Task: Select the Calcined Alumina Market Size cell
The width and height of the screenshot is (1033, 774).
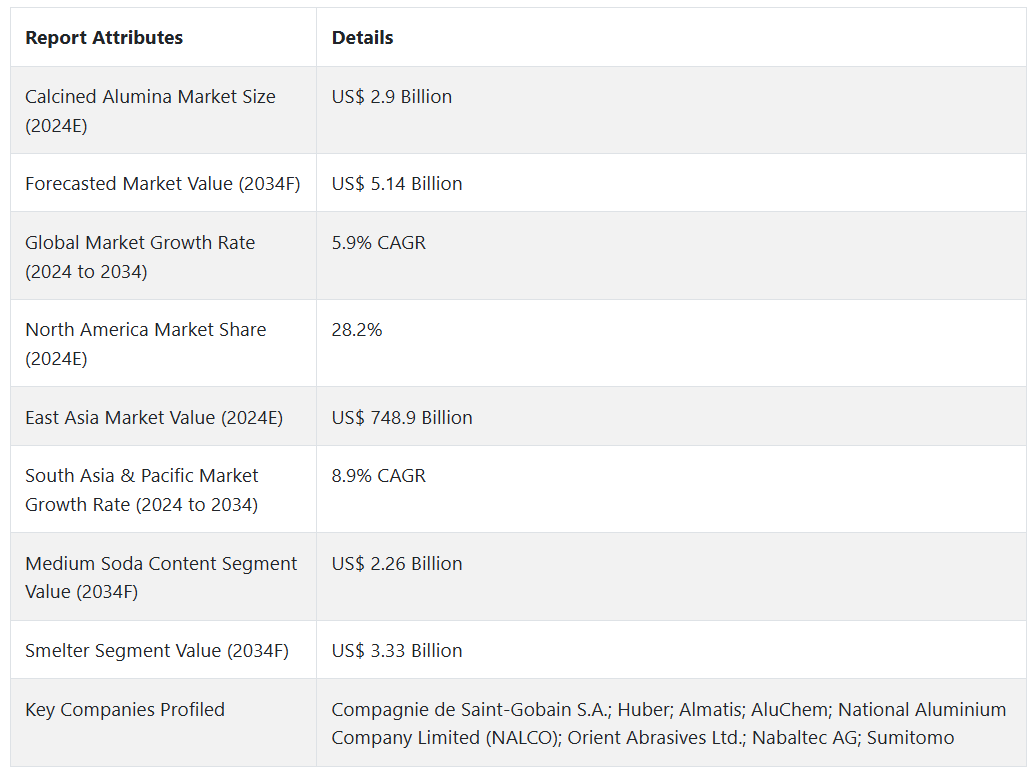Action: 150,111
